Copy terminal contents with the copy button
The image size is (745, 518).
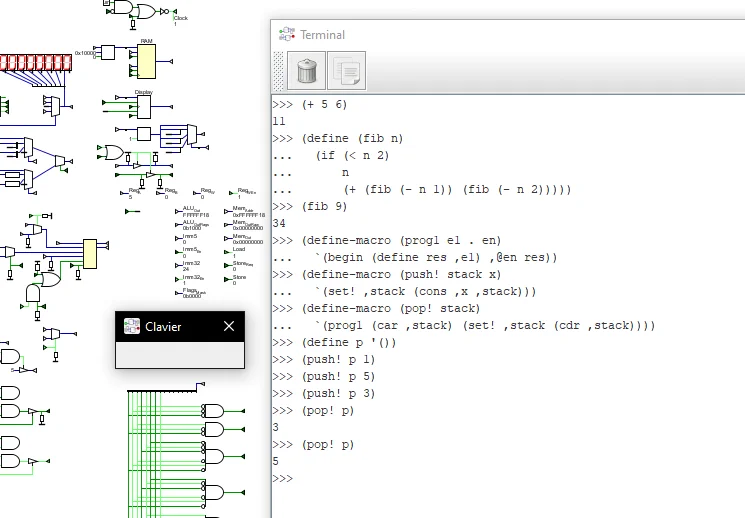347,71
